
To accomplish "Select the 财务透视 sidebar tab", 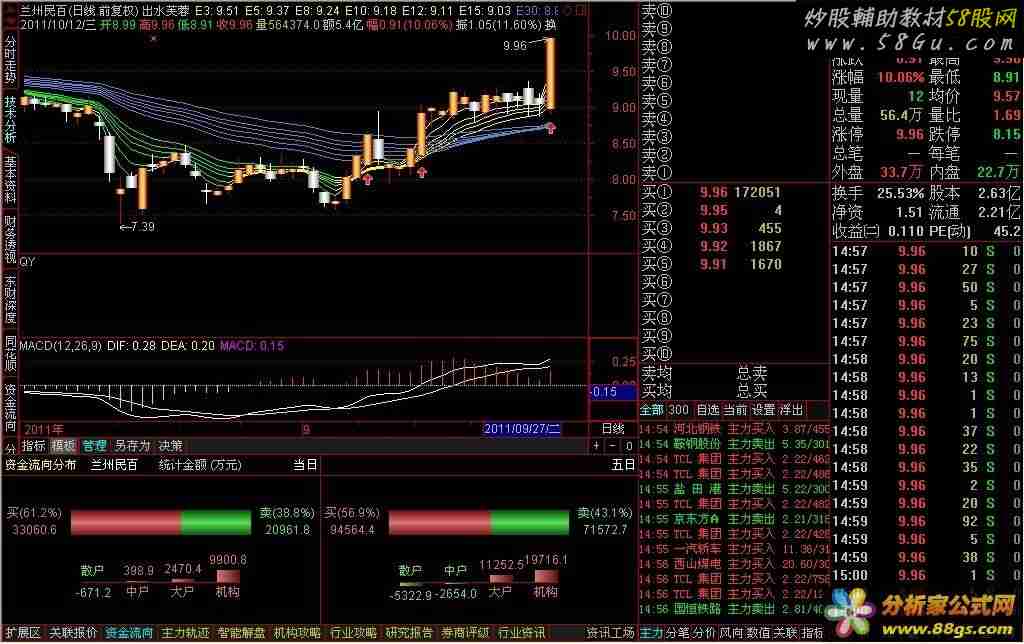I will point(10,240).
